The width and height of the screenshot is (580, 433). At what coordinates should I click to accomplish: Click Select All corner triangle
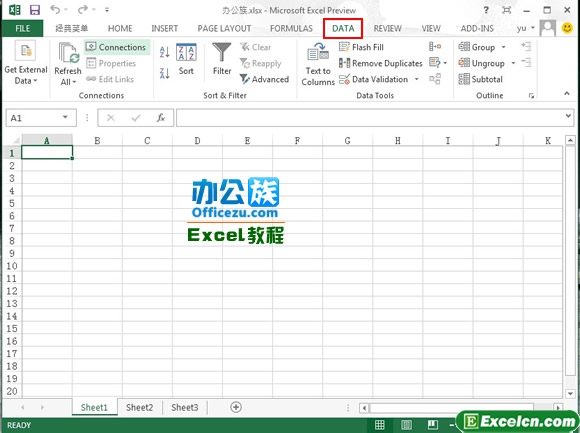click(x=16, y=141)
